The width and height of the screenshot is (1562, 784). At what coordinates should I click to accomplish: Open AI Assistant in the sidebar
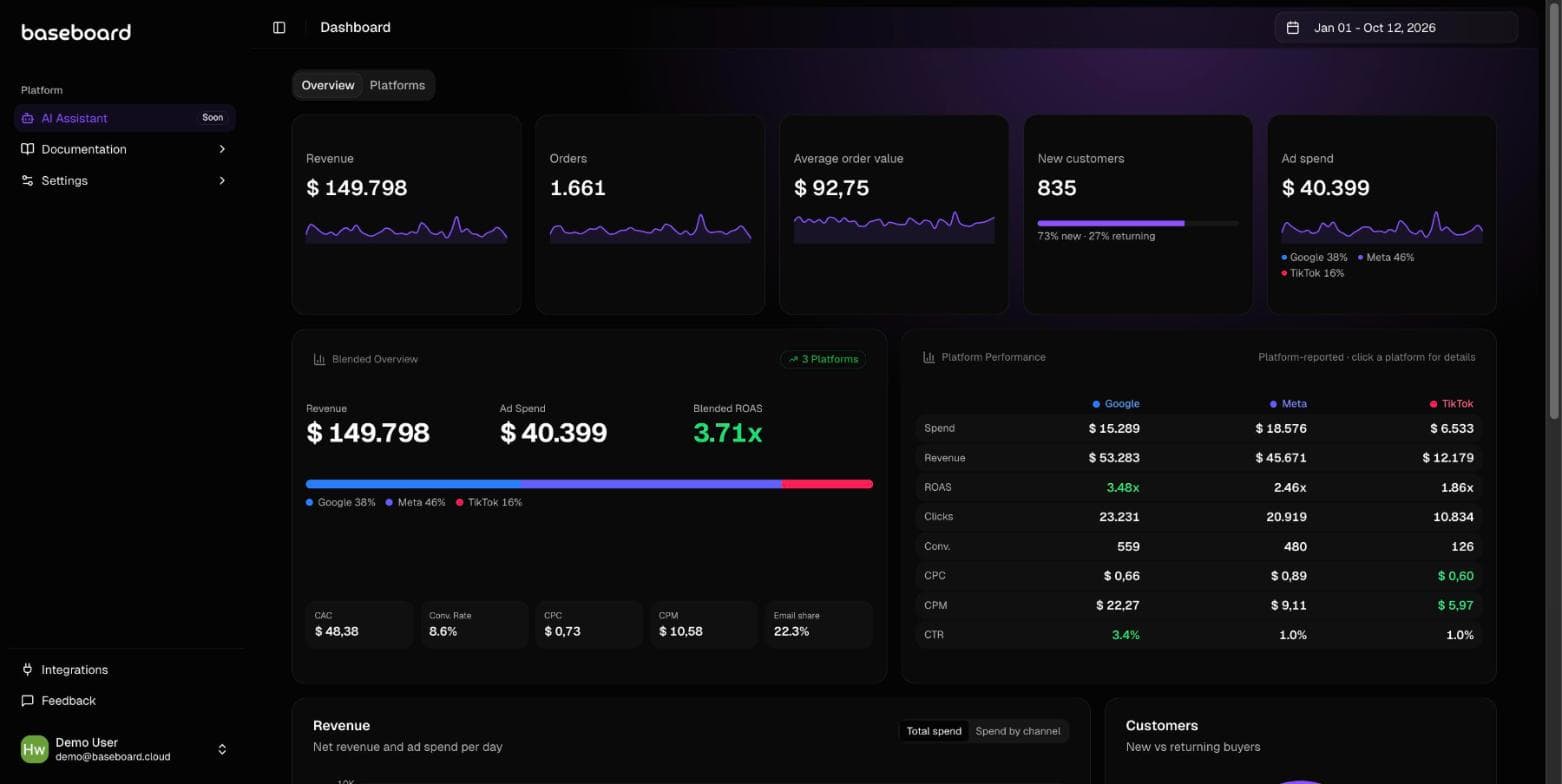[x=125, y=118]
